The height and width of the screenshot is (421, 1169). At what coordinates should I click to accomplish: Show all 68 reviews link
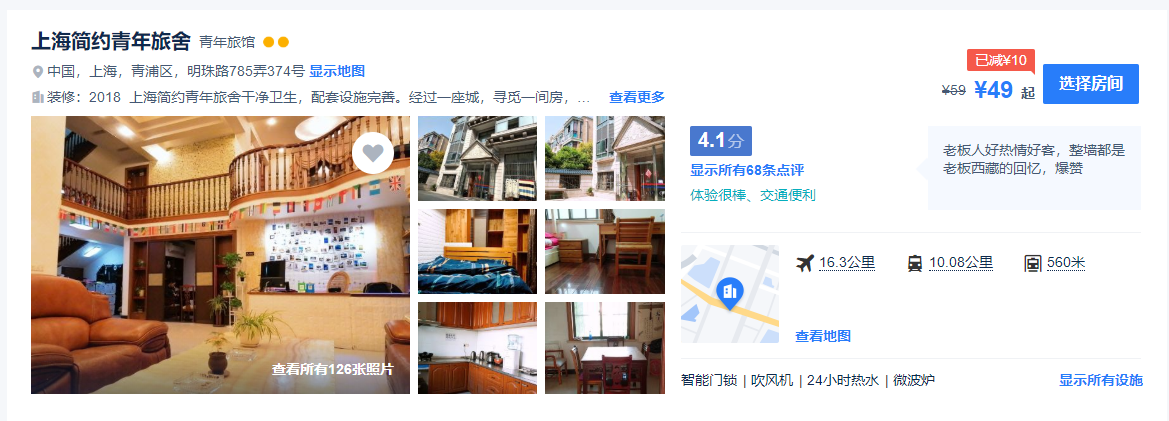pos(747,170)
